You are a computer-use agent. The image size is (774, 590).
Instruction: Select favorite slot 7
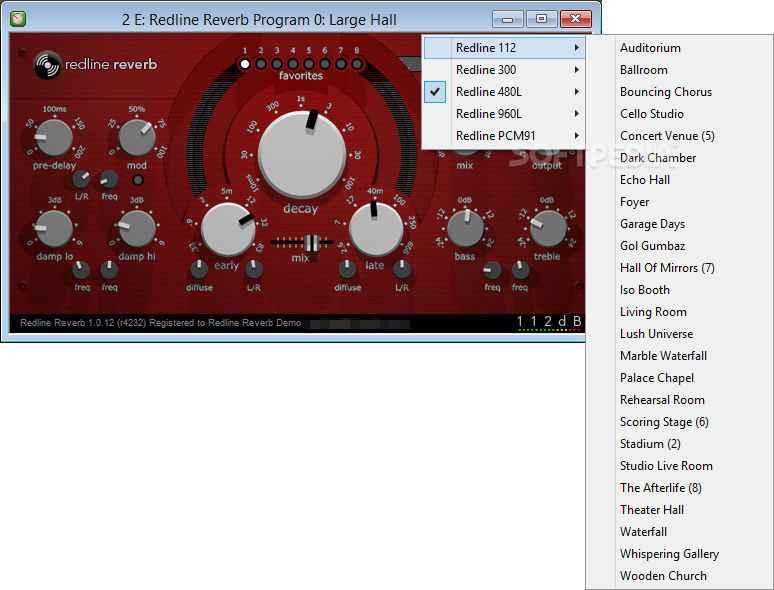pyautogui.click(x=341, y=64)
